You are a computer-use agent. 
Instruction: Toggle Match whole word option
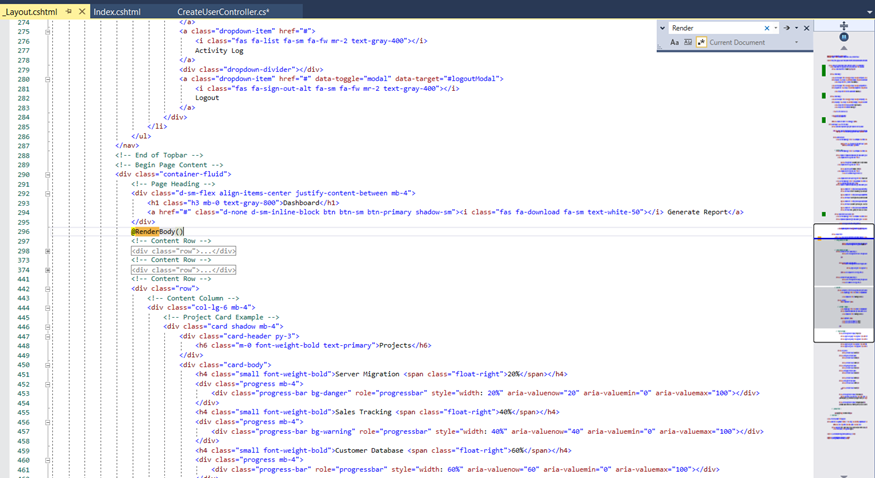(687, 42)
